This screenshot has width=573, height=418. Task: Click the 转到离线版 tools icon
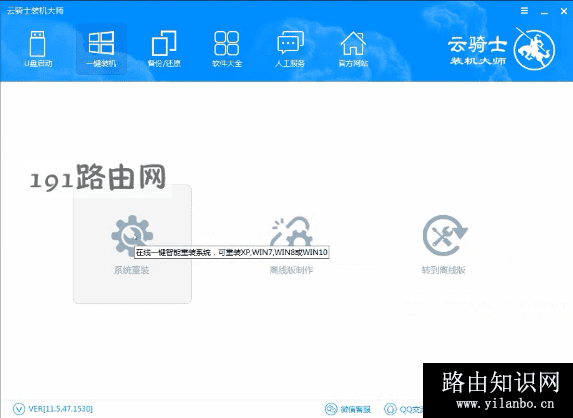[444, 235]
